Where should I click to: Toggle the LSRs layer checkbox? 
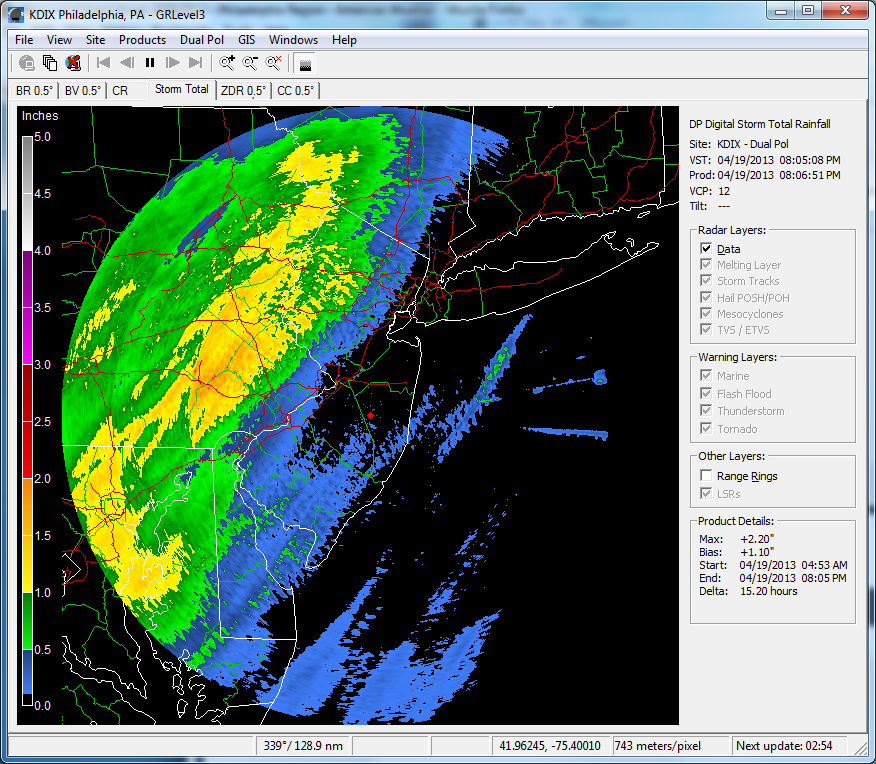click(706, 493)
